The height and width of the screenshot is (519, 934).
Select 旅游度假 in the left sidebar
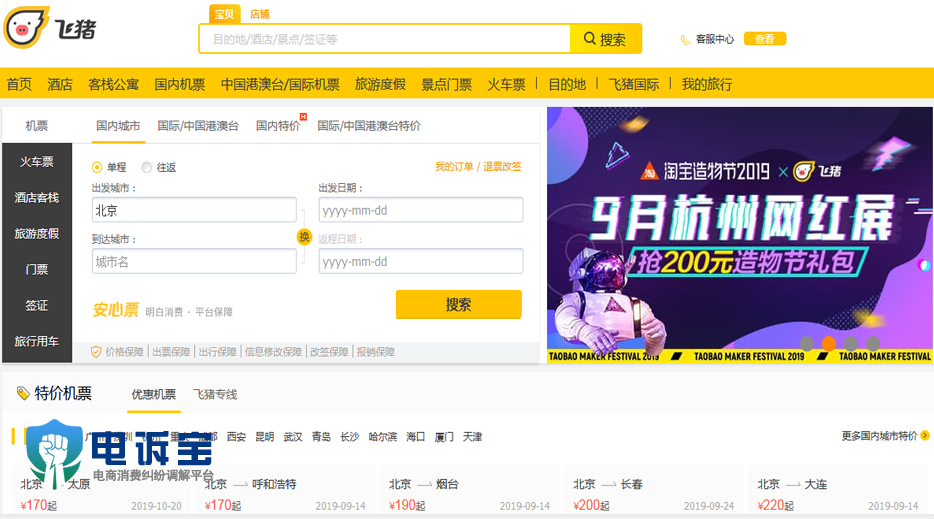pos(37,234)
